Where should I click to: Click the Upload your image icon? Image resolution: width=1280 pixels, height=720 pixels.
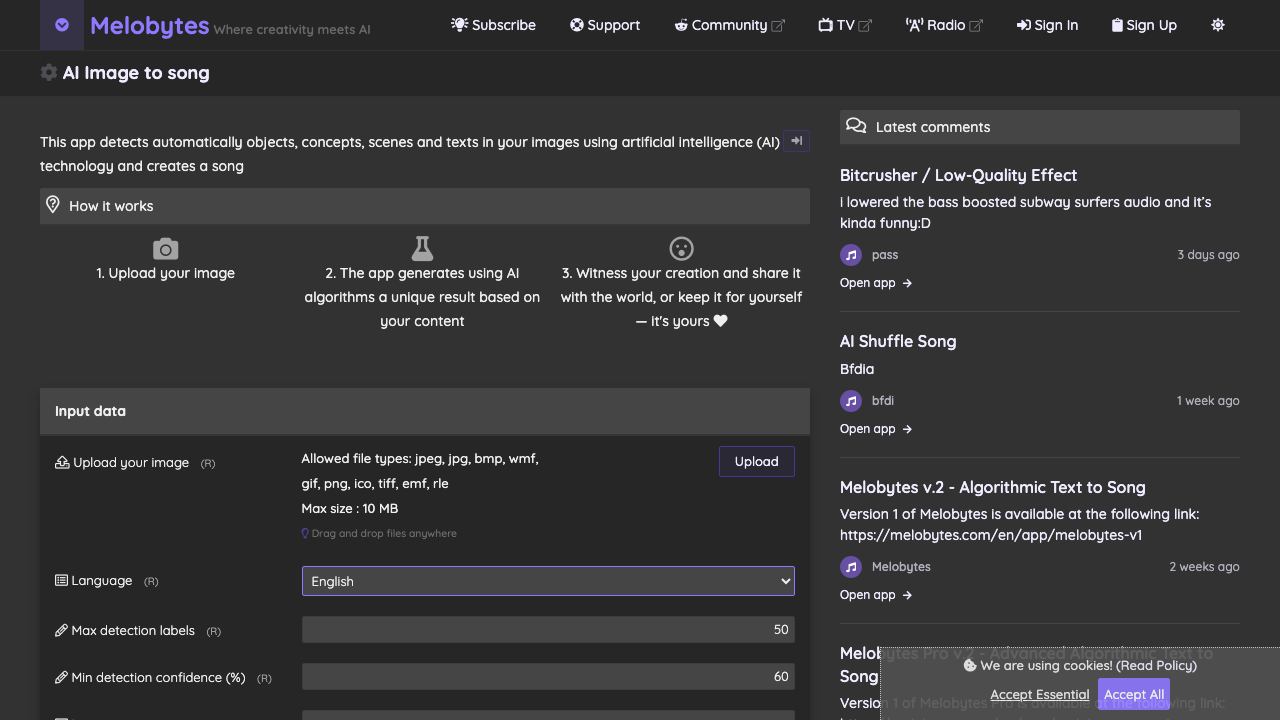coord(62,462)
